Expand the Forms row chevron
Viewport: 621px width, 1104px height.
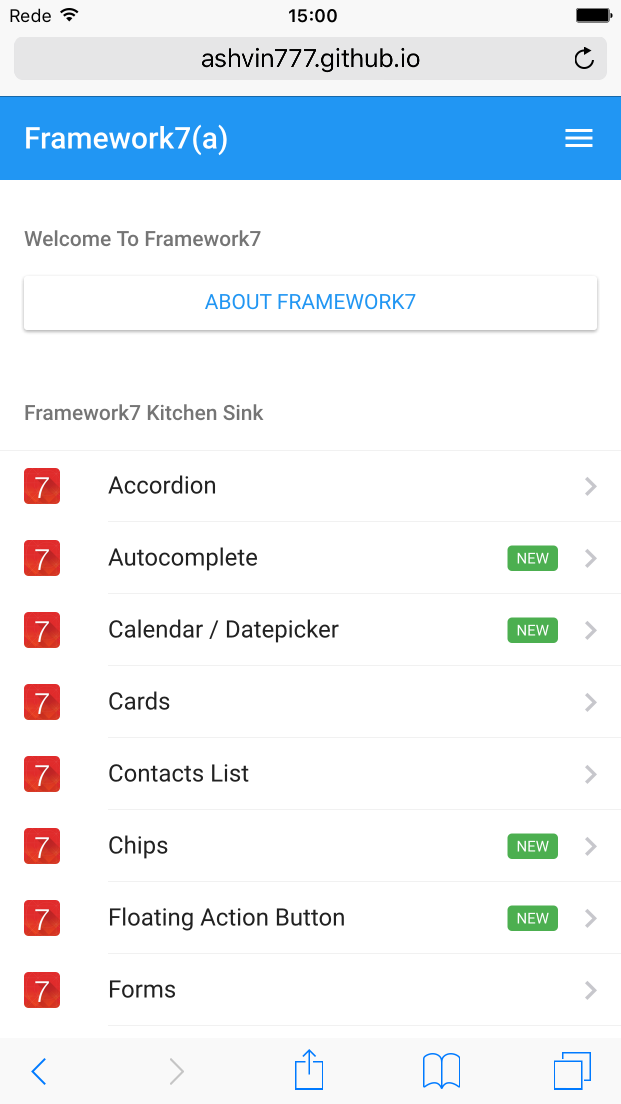pos(591,991)
